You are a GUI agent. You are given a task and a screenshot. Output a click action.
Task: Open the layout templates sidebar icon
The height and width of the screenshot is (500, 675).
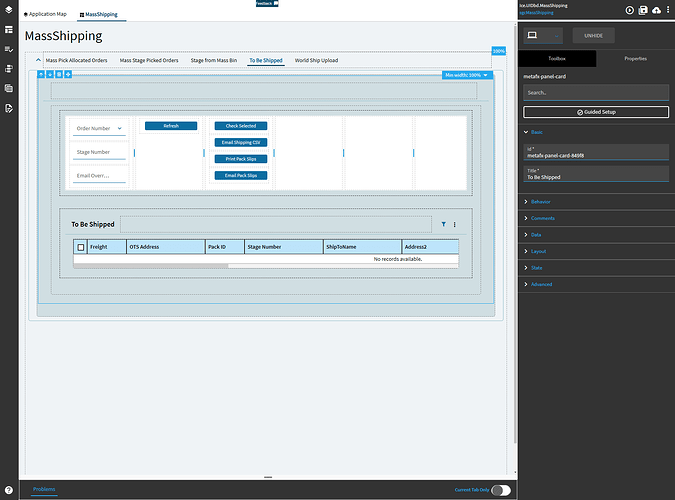tap(9, 30)
